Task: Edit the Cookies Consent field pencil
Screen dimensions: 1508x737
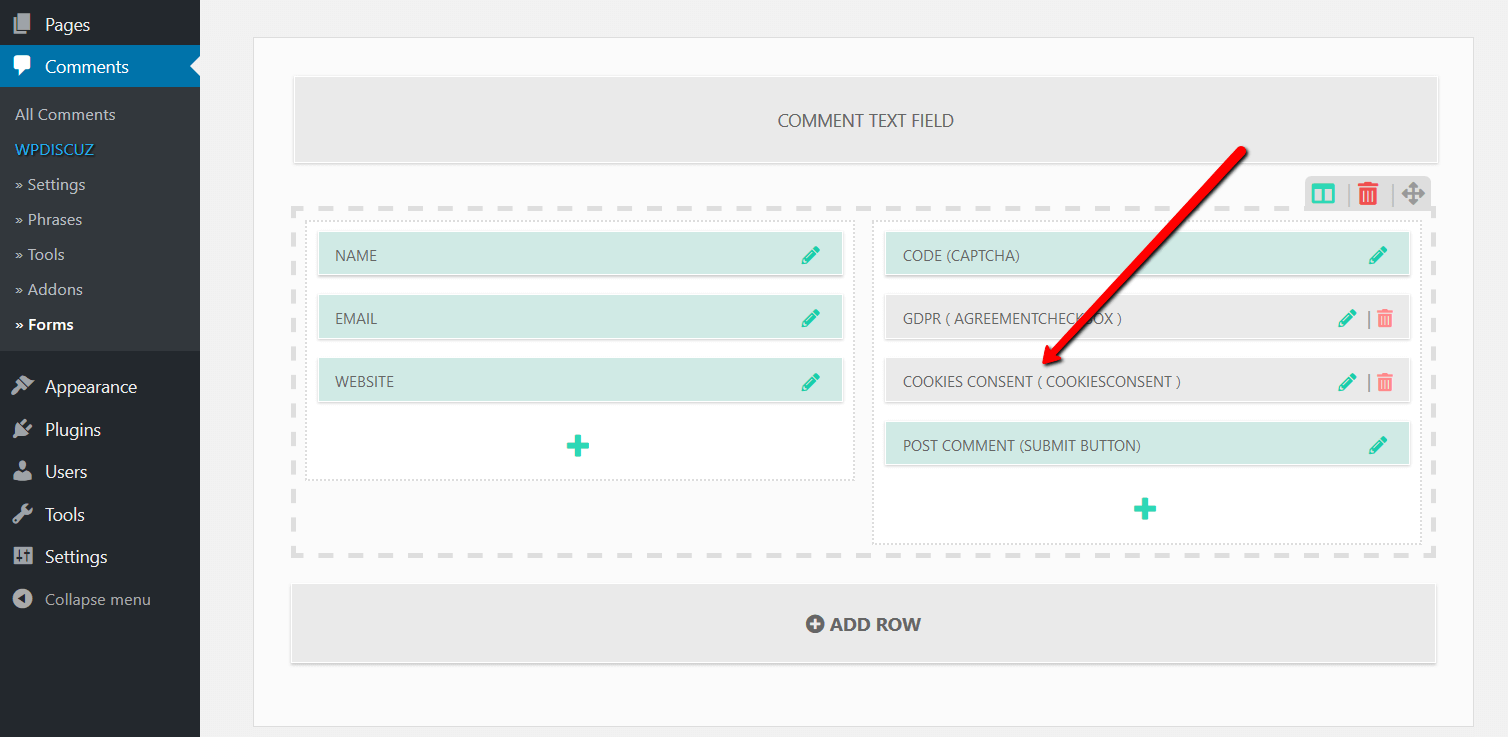Action: (x=1347, y=381)
